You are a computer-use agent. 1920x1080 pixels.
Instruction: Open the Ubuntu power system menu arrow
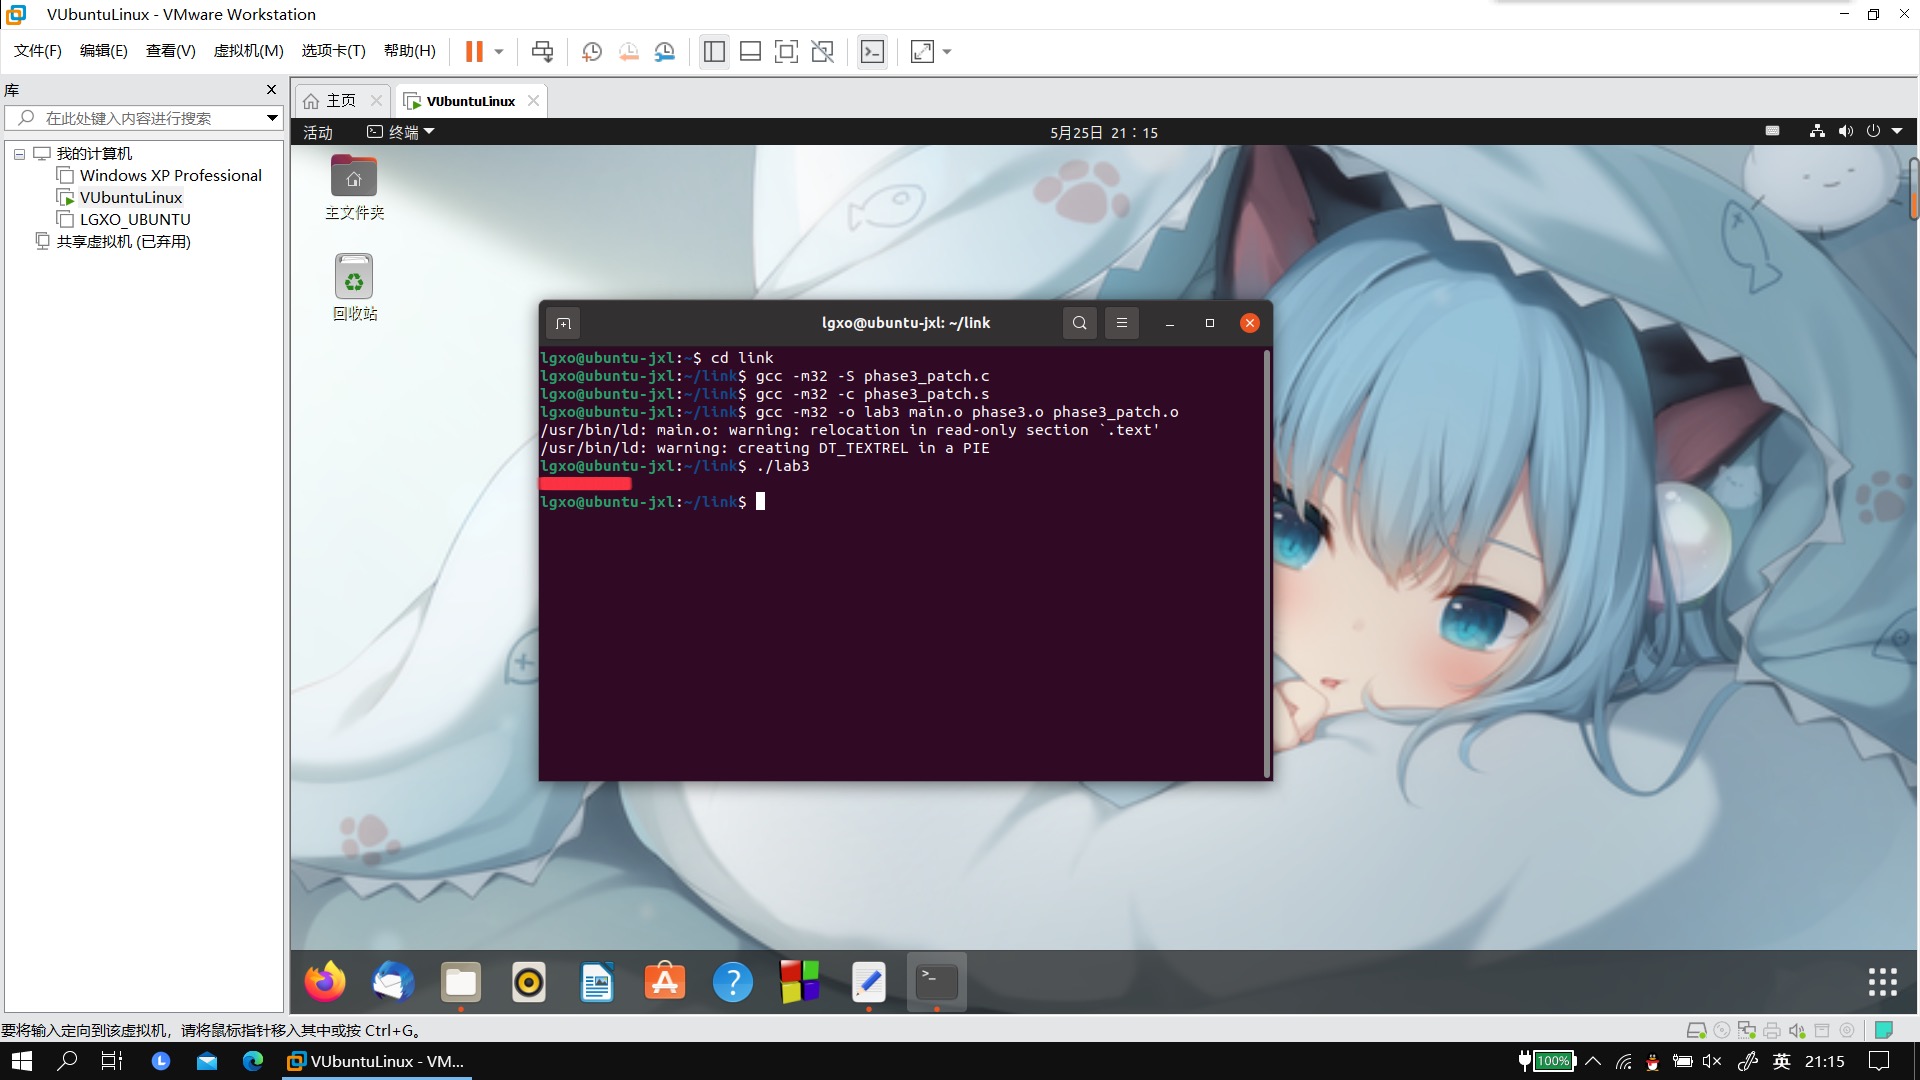(1896, 131)
